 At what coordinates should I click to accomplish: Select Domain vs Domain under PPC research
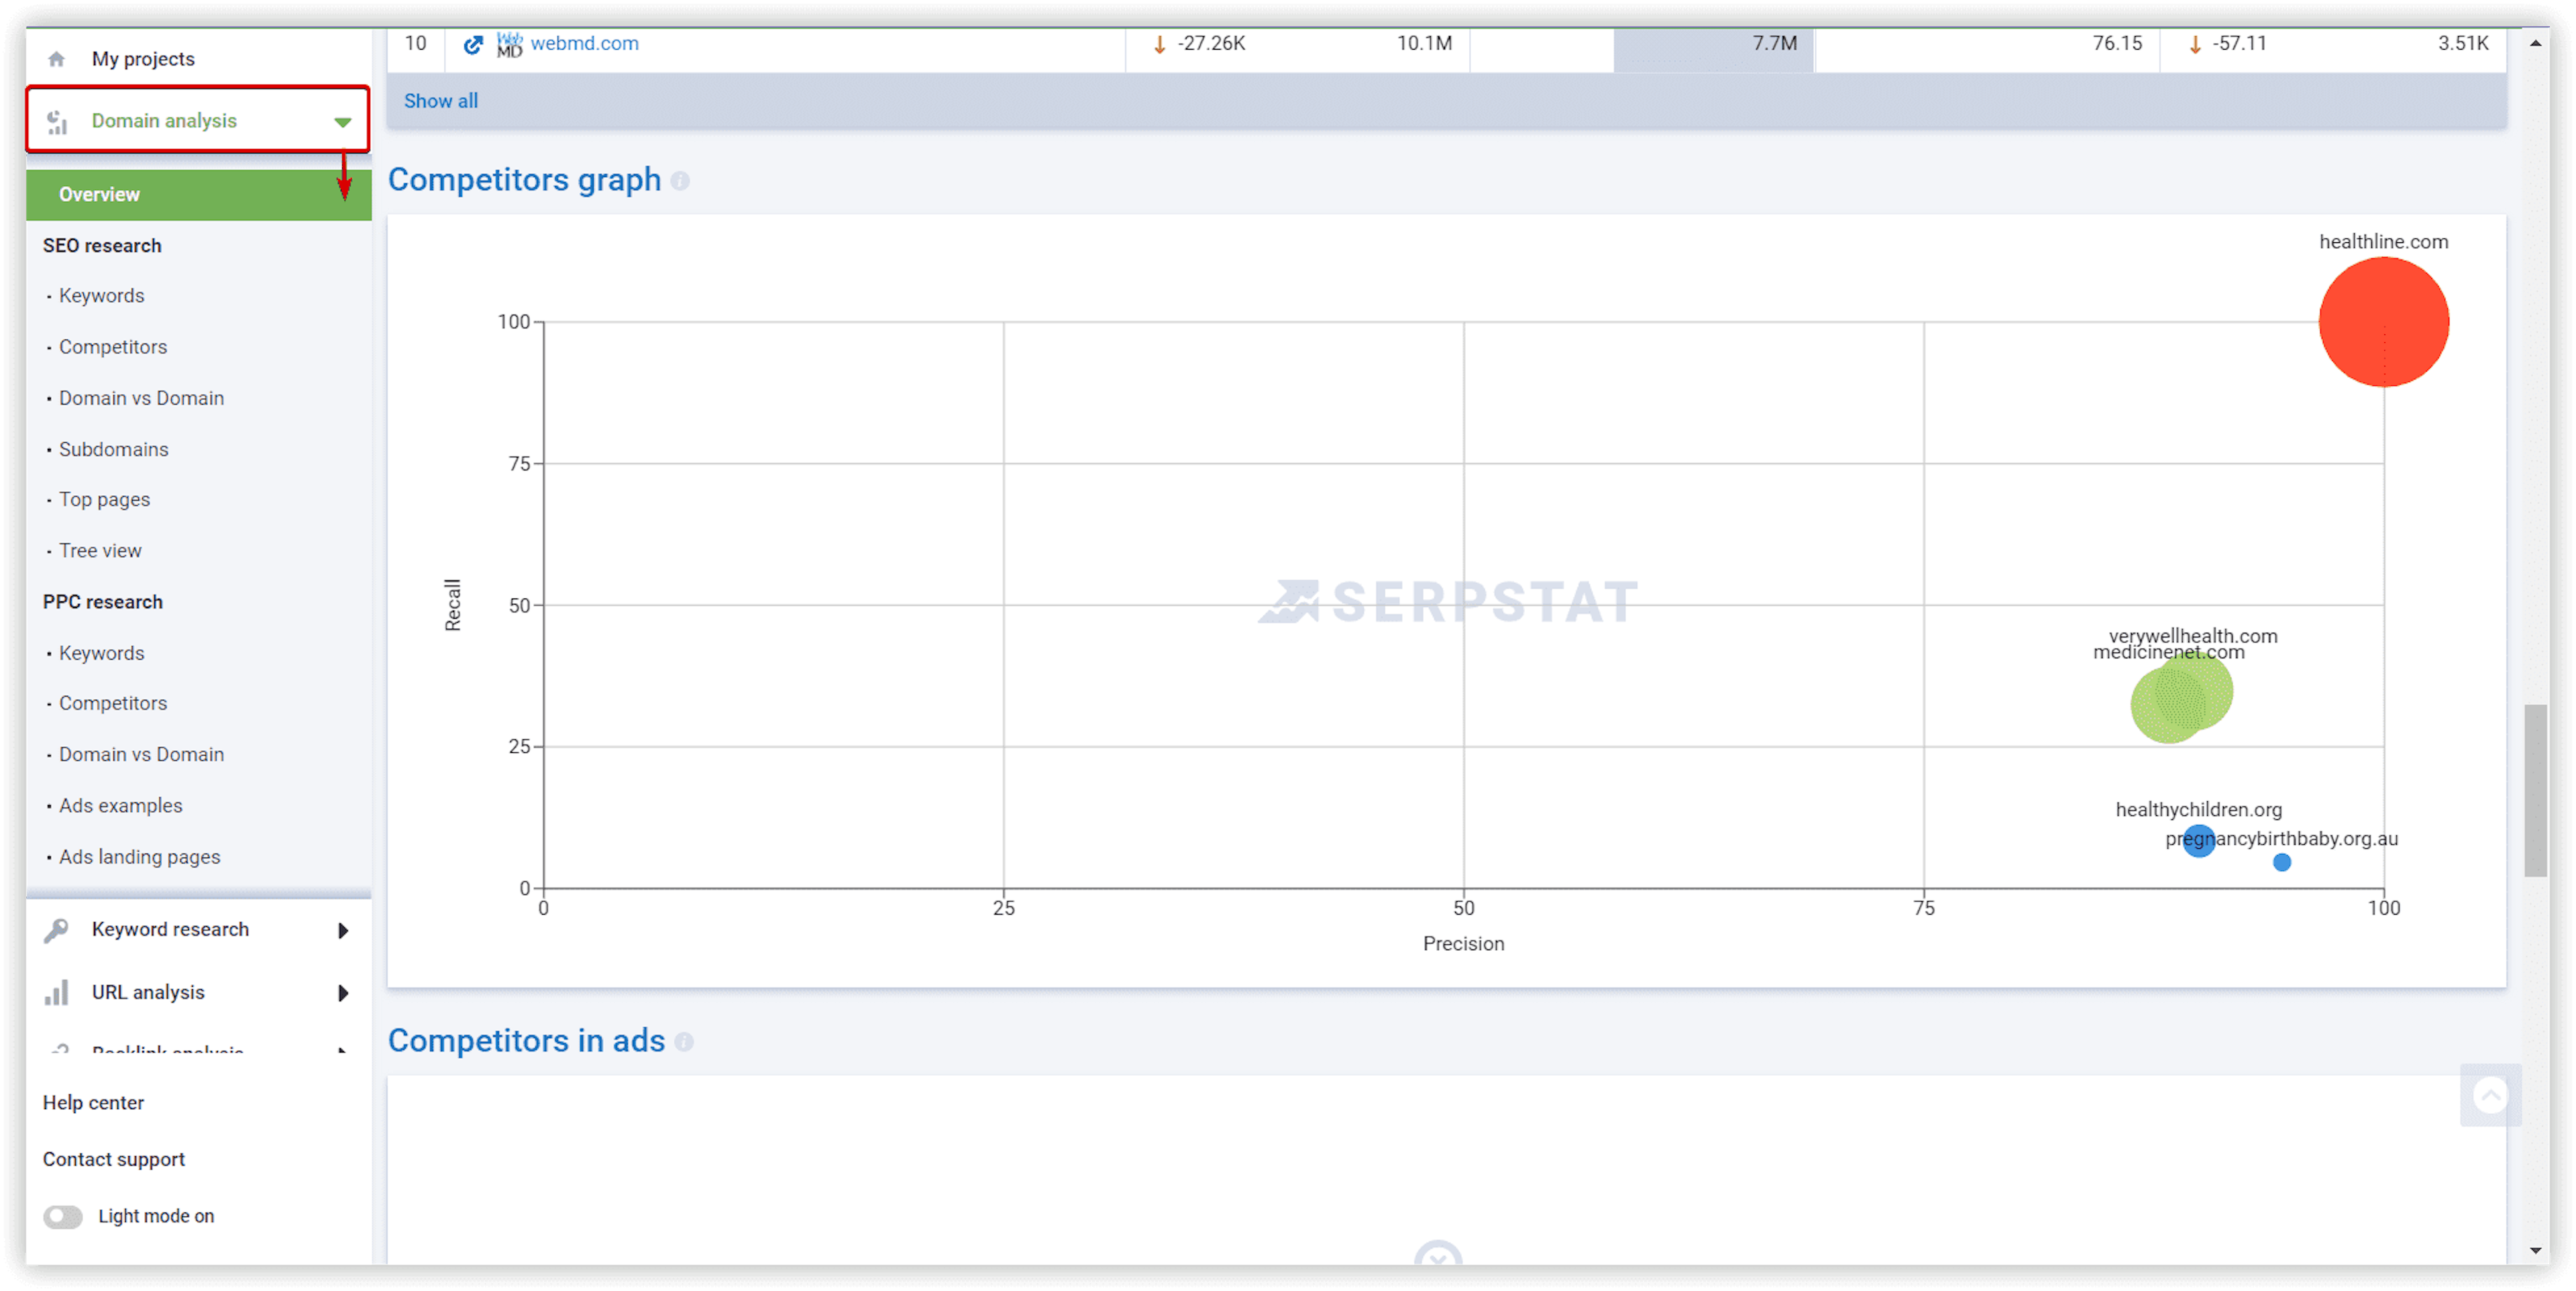(x=142, y=754)
